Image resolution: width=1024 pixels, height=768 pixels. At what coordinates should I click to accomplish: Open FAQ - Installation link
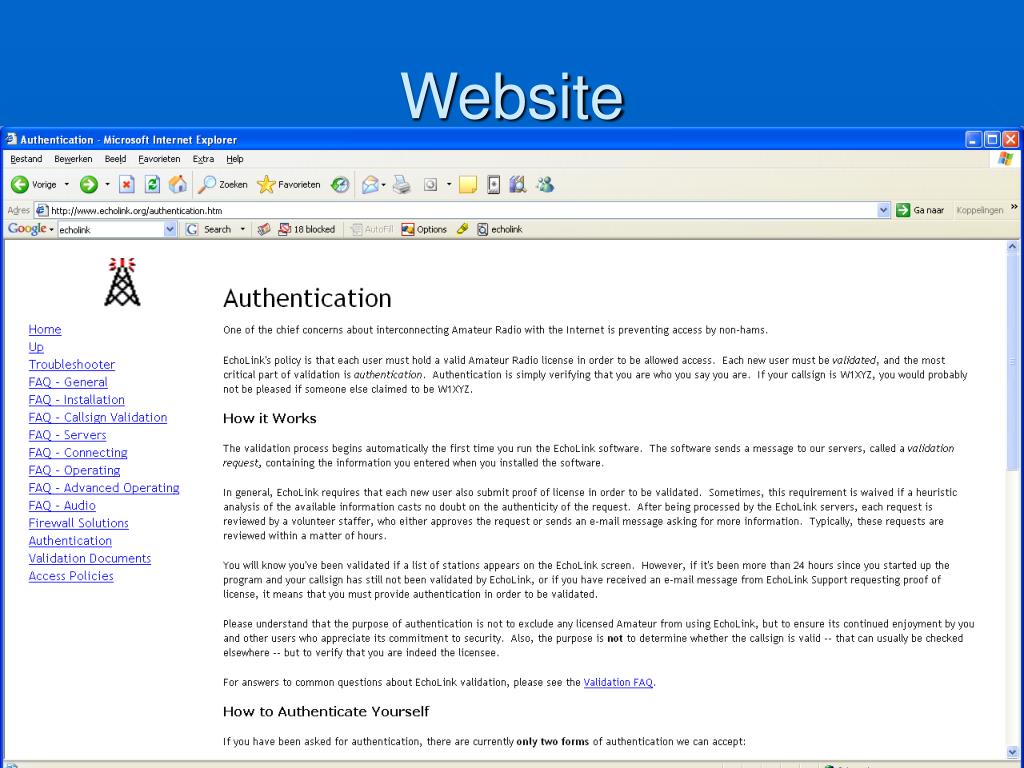[x=76, y=400]
